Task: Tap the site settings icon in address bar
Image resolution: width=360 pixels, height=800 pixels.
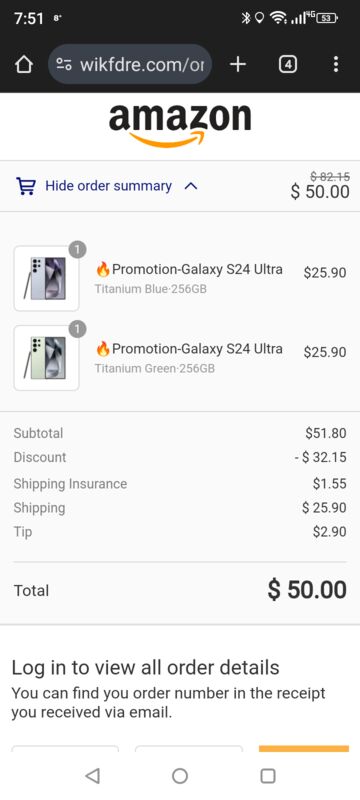Action: click(64, 64)
